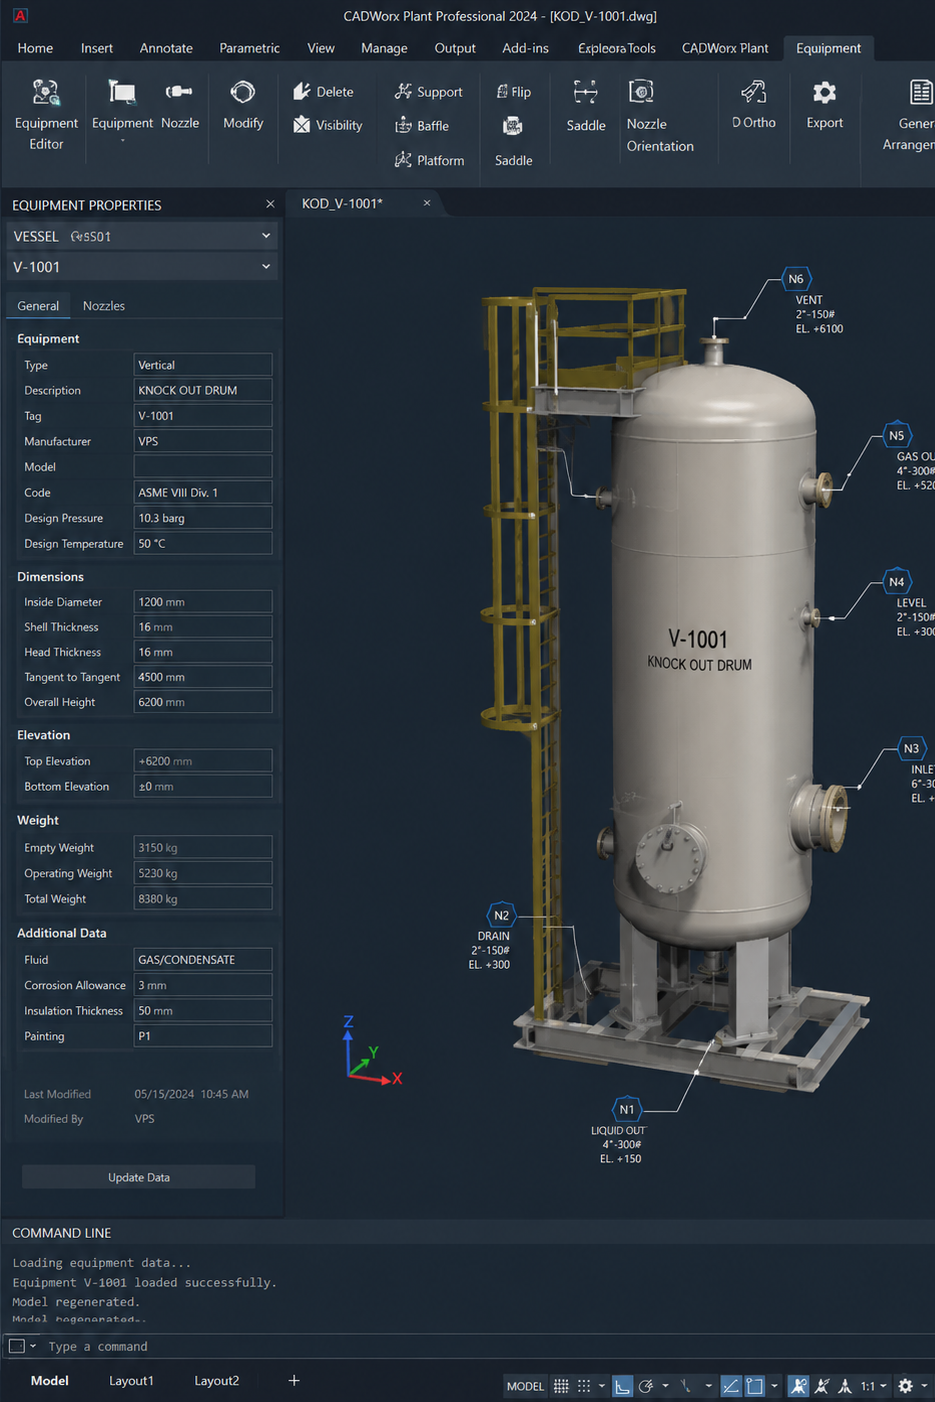Toggle annotation auto-scale icon
Screen dimensions: 935x1402
pyautogui.click(x=821, y=1386)
